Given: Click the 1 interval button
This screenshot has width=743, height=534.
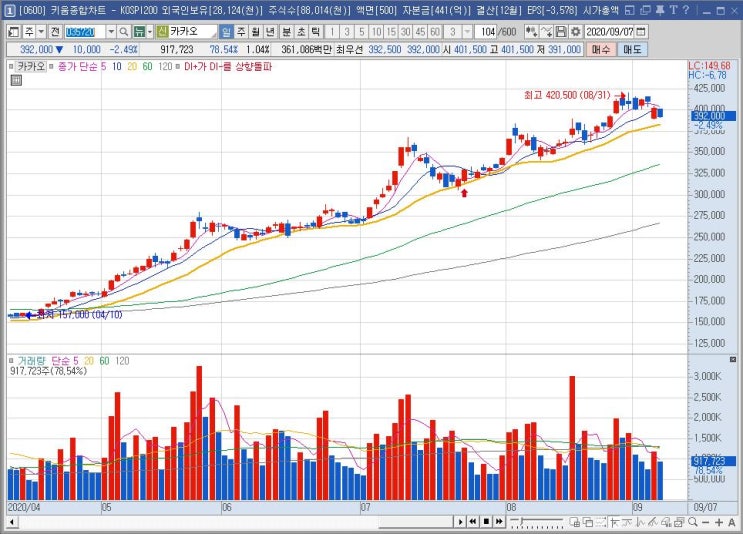Looking at the screenshot, I should pos(332,32).
